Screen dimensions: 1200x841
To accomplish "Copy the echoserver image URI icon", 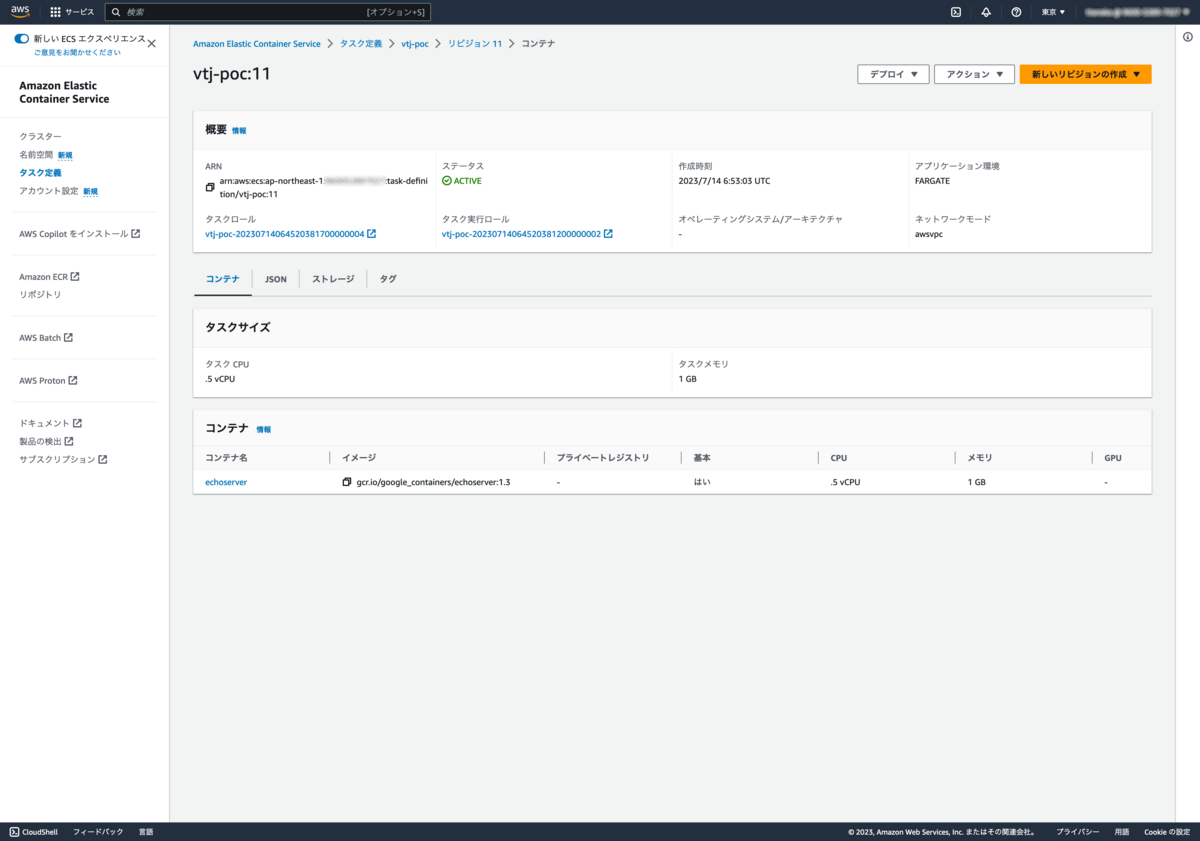I will [x=347, y=482].
